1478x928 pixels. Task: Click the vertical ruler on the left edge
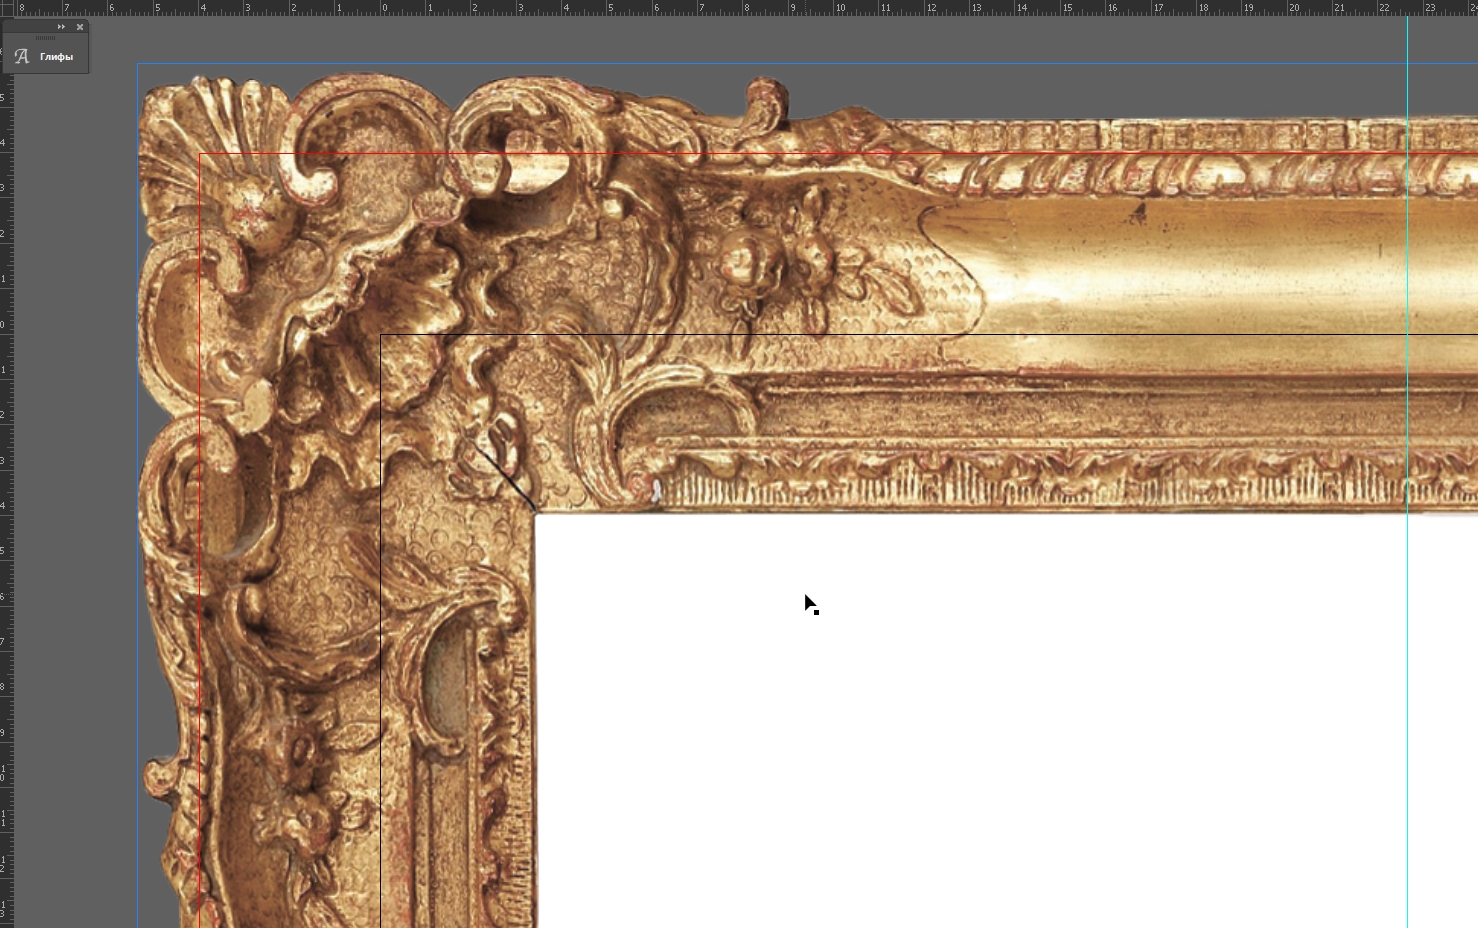[6, 471]
